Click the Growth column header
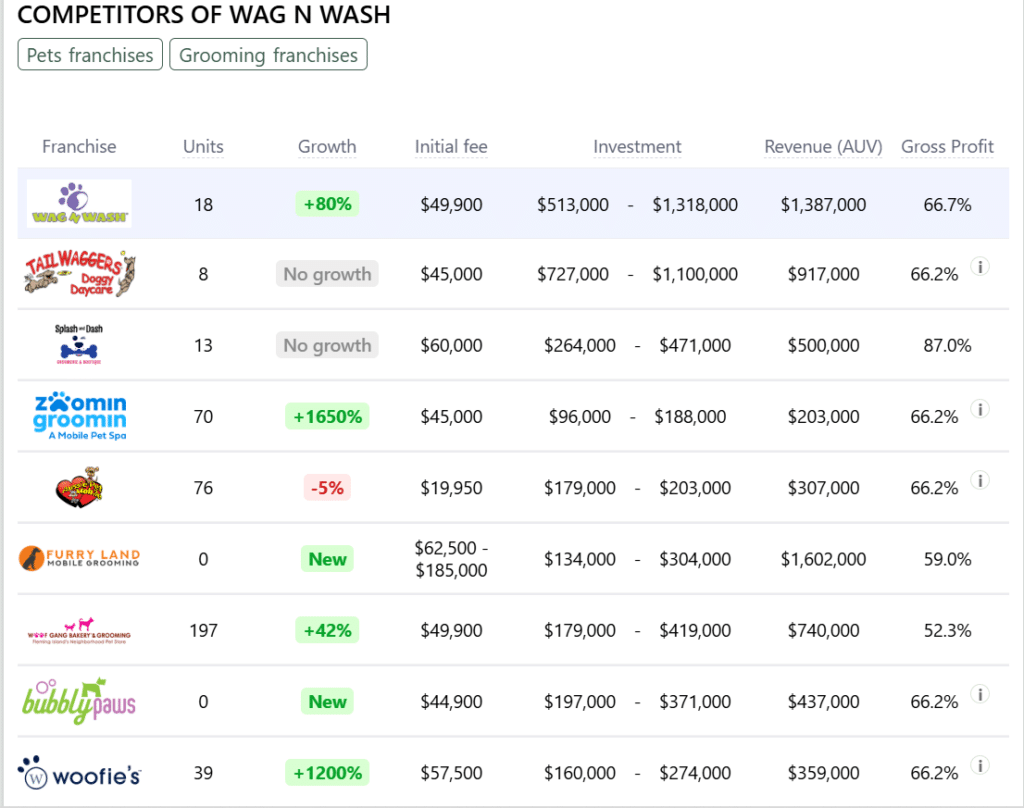 pyautogui.click(x=327, y=146)
